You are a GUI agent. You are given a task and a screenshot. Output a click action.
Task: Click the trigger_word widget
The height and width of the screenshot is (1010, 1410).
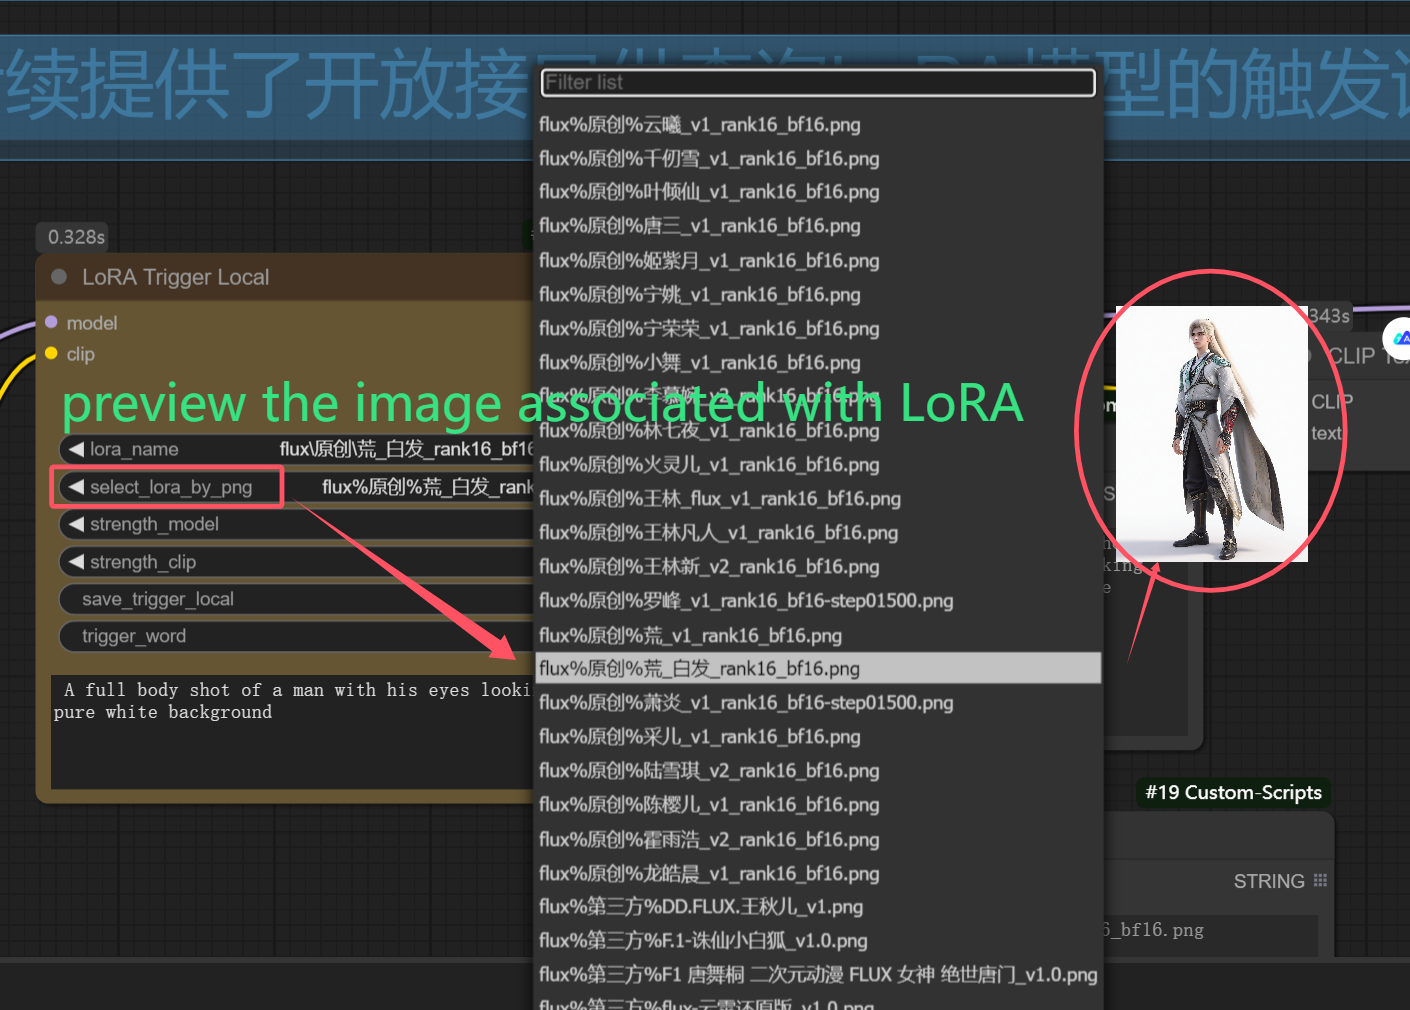coord(296,636)
